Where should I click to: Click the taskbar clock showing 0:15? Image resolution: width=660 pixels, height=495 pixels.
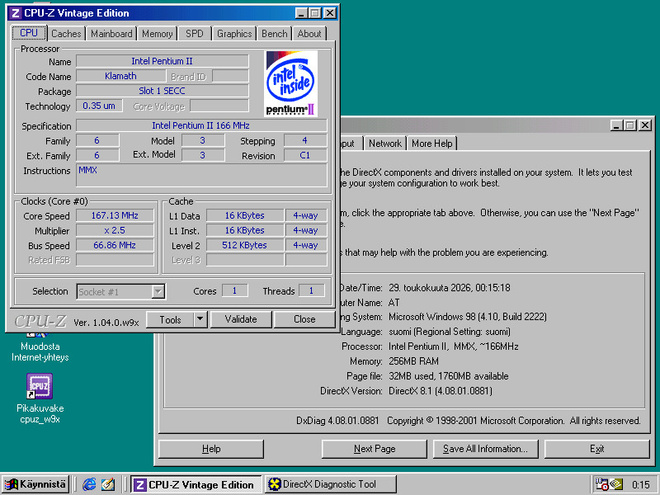click(641, 485)
